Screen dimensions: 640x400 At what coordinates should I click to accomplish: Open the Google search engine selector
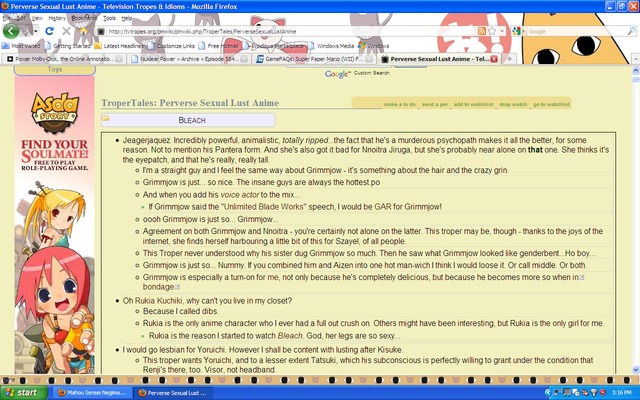[517, 31]
